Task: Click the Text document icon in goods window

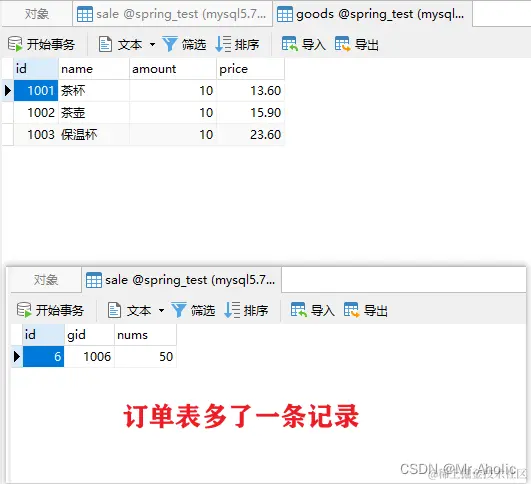Action: pos(105,44)
